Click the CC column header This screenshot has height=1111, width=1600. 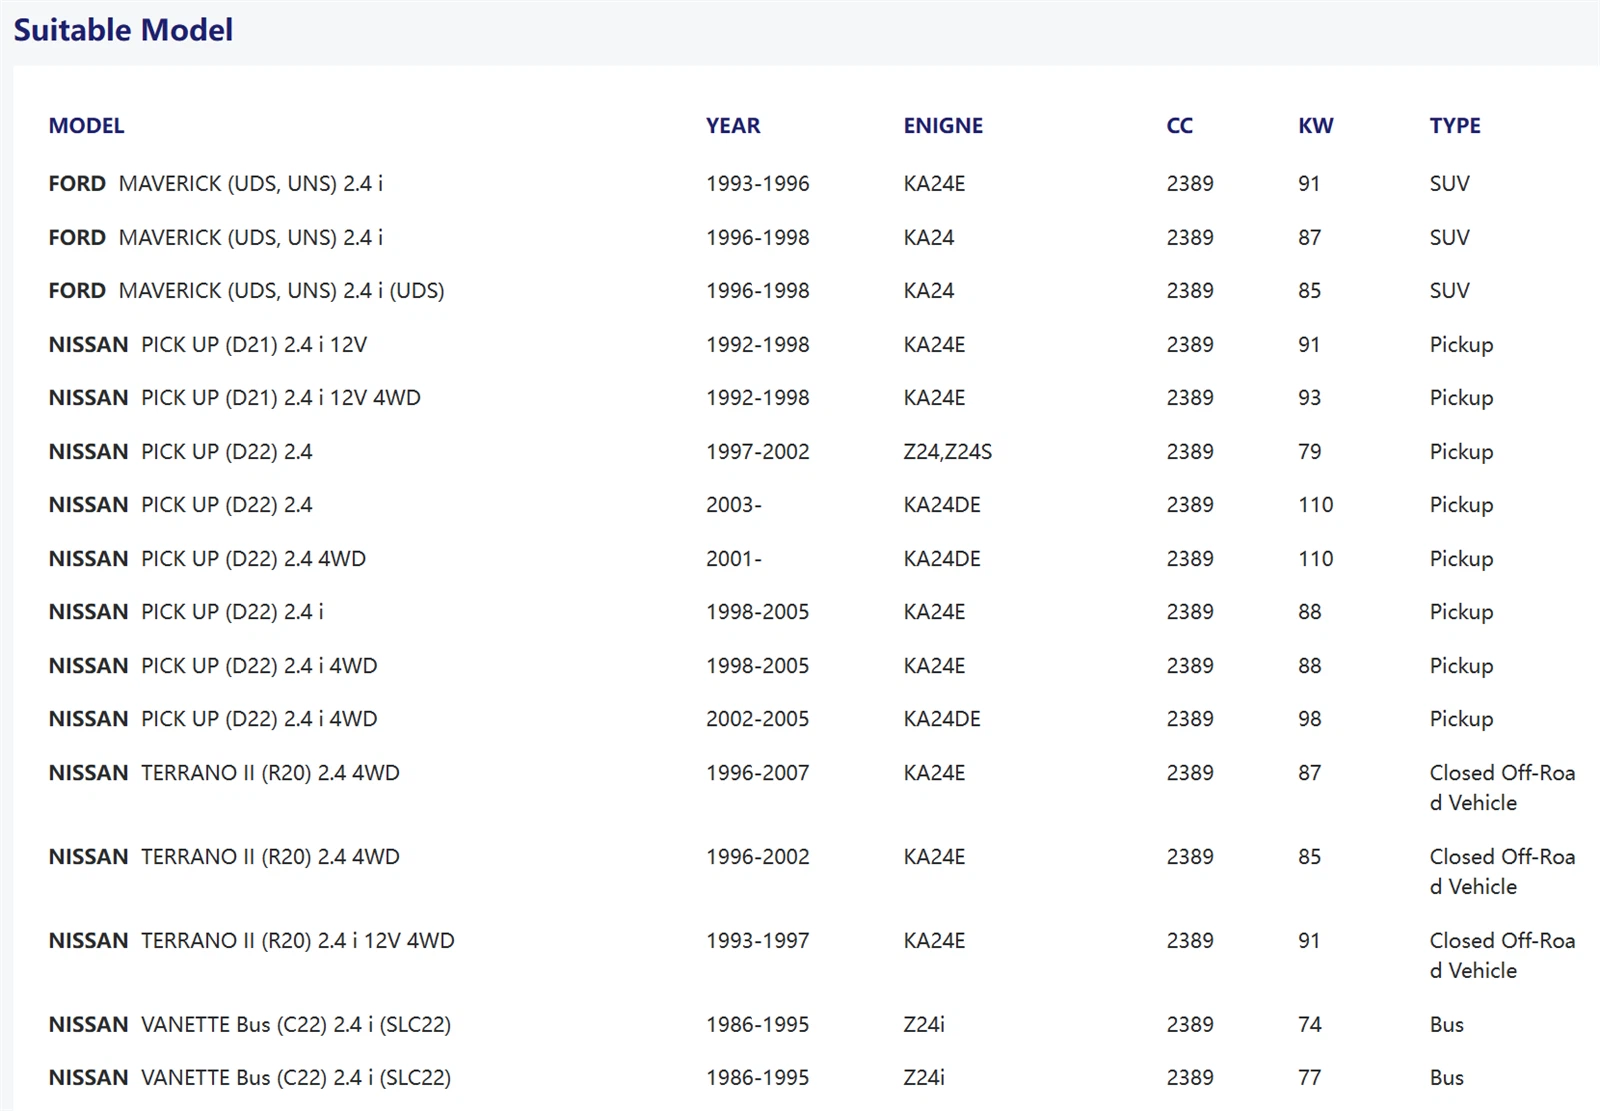(x=1180, y=126)
